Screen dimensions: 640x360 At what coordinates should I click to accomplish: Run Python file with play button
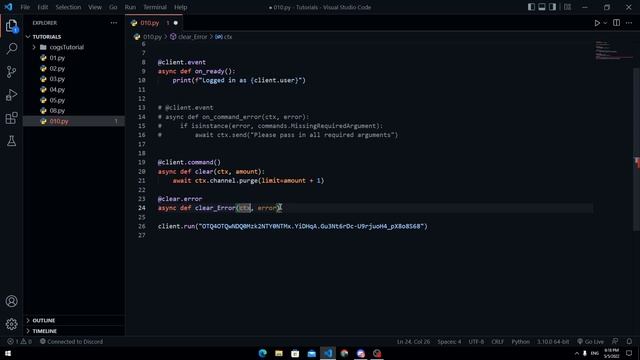click(x=597, y=23)
